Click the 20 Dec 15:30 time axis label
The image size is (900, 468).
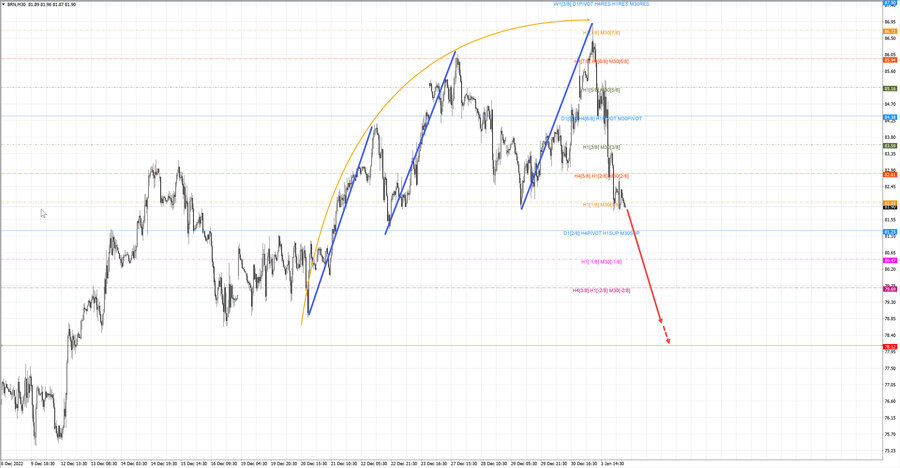pos(313,463)
